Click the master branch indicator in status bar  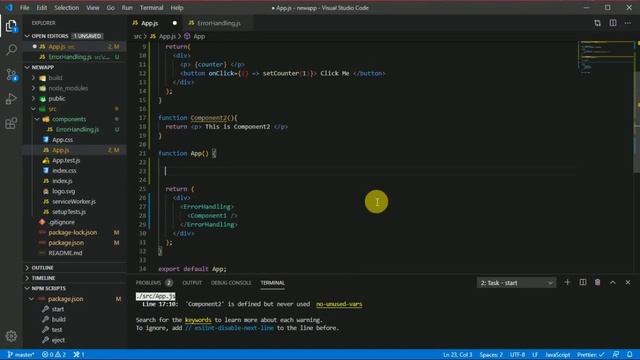[21, 354]
